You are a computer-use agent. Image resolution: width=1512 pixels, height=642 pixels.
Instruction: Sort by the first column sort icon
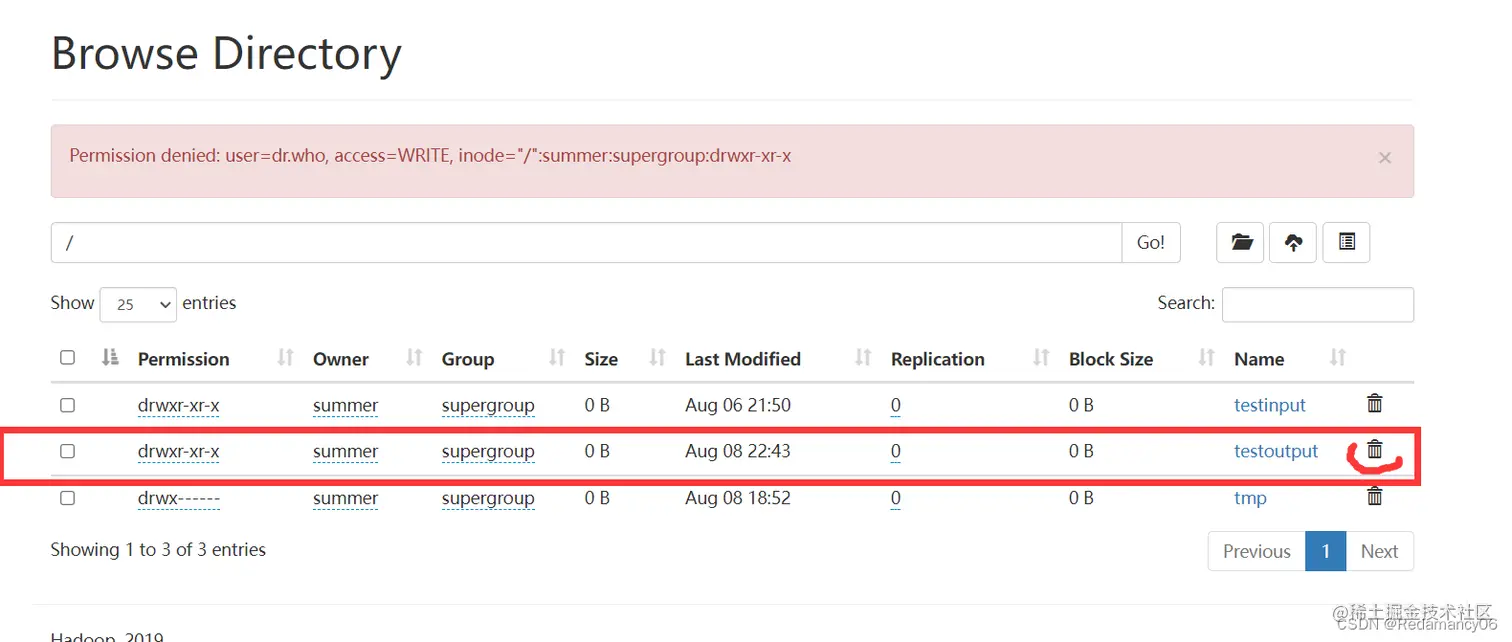[110, 357]
